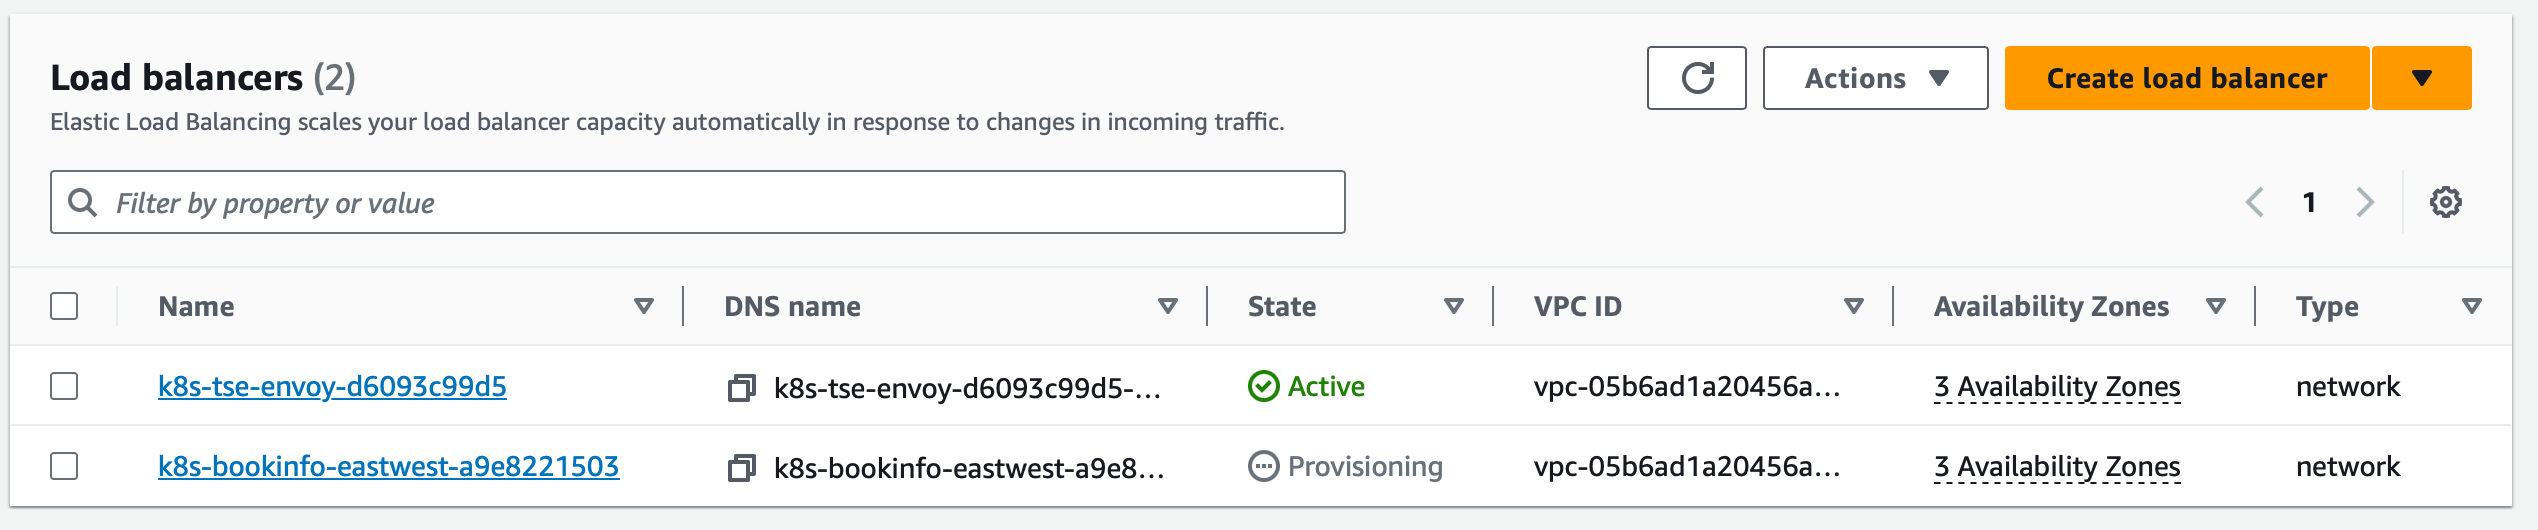Sort by the DNS name column header
Image resolution: width=2538 pixels, height=530 pixels.
click(x=792, y=306)
